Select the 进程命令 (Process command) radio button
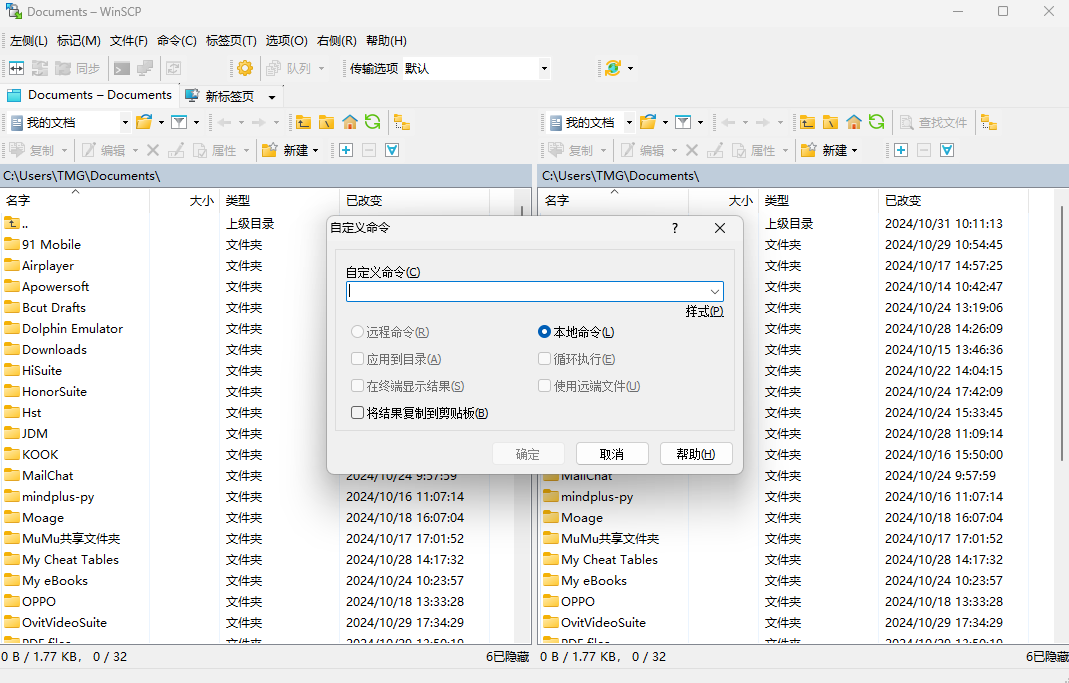This screenshot has height=683, width=1069. [x=358, y=332]
